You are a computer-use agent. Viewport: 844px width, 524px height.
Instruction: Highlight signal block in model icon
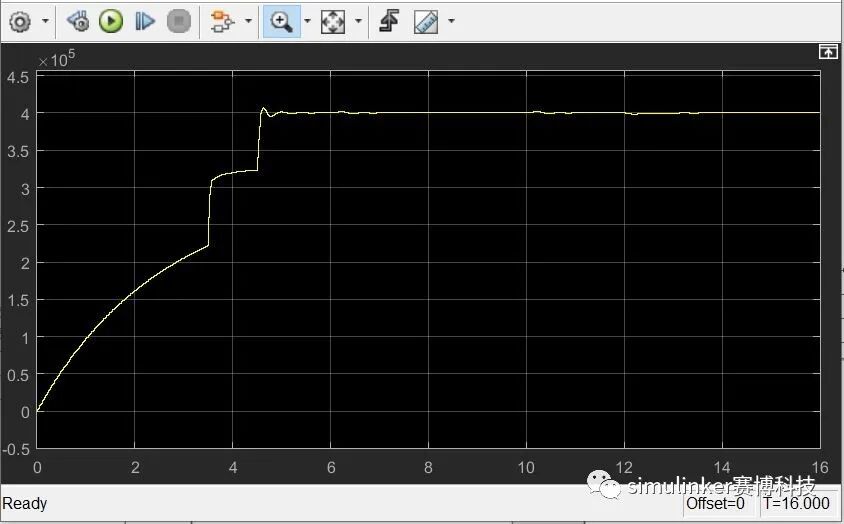(222, 22)
